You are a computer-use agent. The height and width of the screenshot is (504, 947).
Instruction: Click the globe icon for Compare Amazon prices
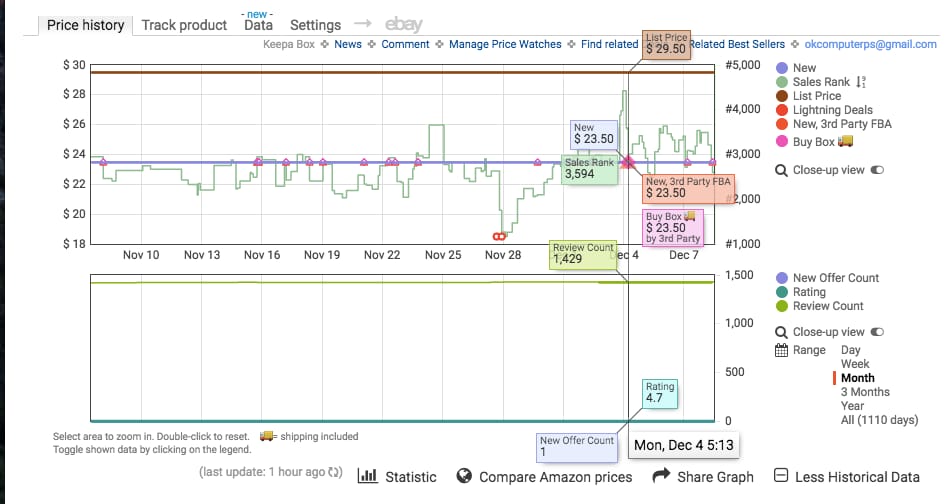pos(464,477)
